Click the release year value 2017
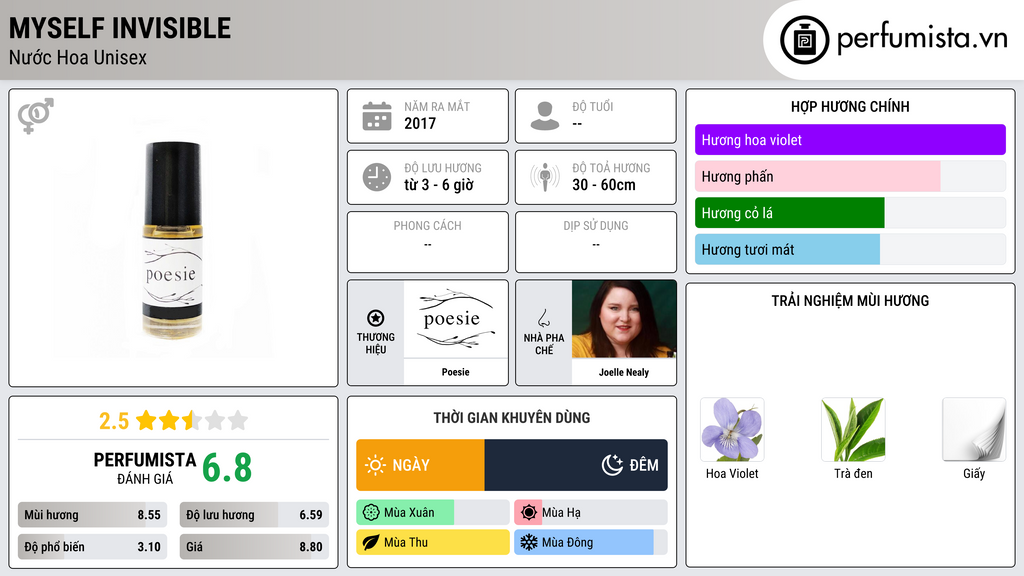This screenshot has width=1024, height=576. click(x=420, y=123)
